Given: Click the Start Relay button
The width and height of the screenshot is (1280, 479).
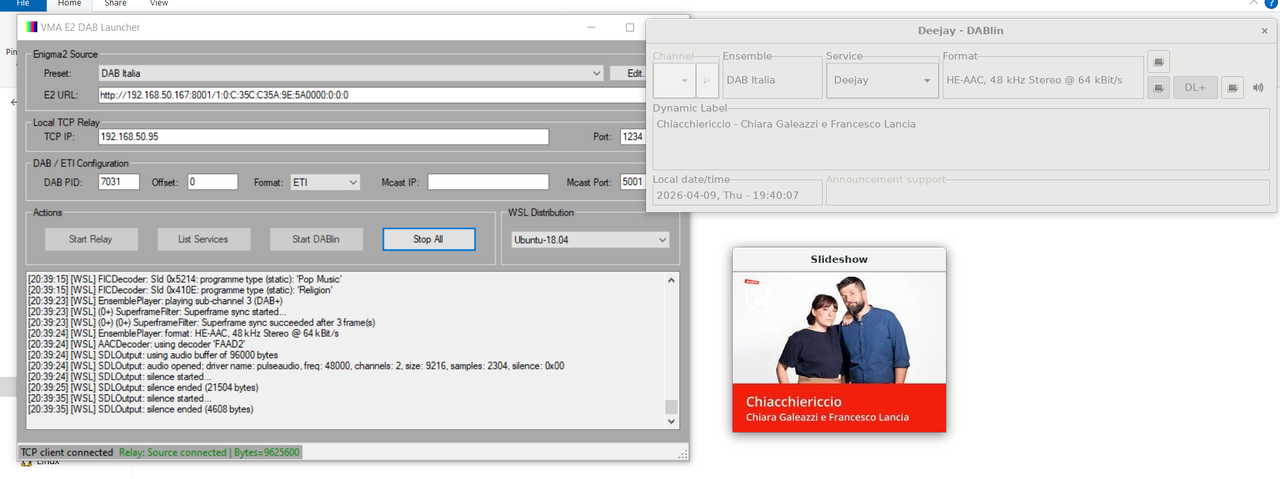Looking at the screenshot, I should [90, 239].
